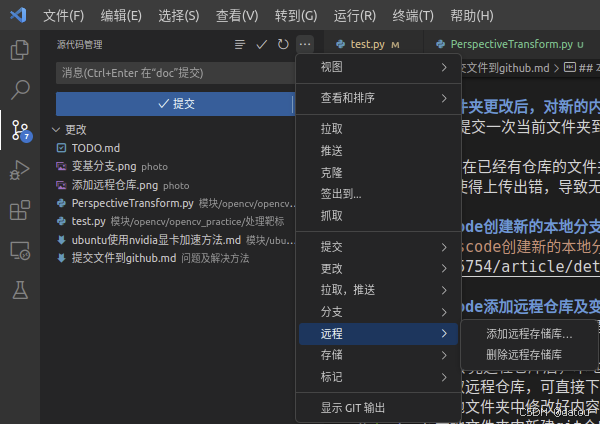Viewport: 600px width, 424px height.
Task: Open the Testing flask view
Action: pyautogui.click(x=20, y=290)
